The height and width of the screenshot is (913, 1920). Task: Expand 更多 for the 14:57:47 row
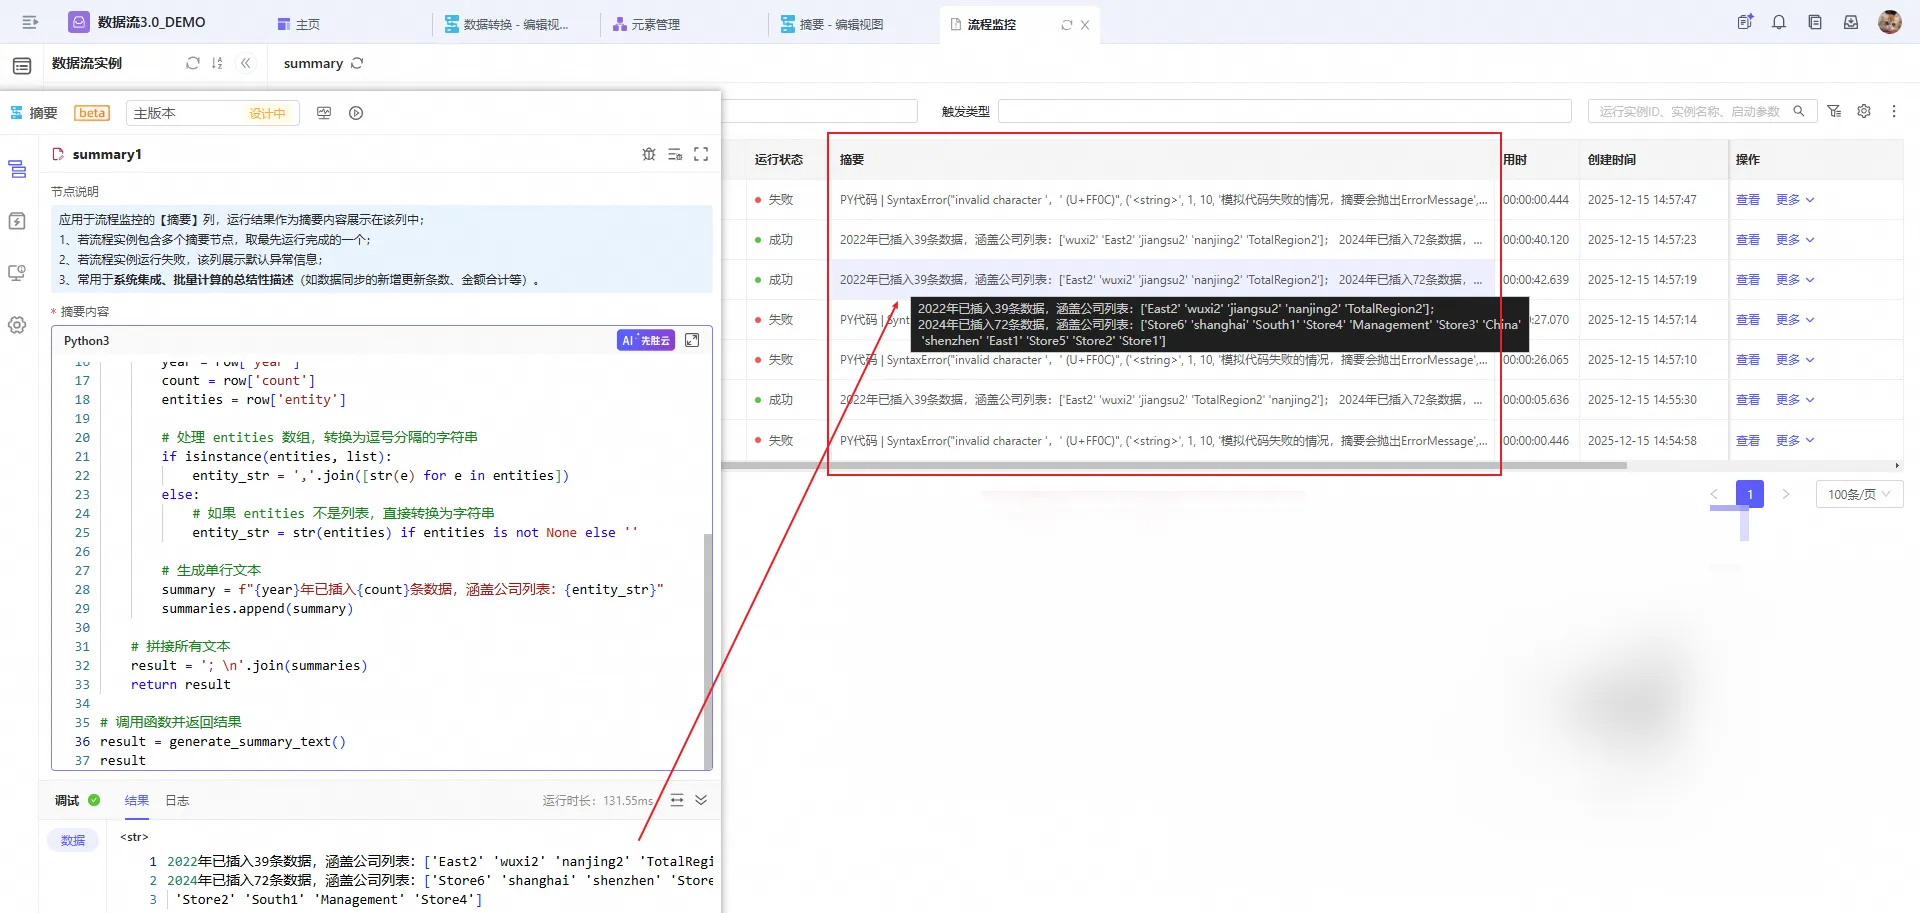click(1794, 200)
